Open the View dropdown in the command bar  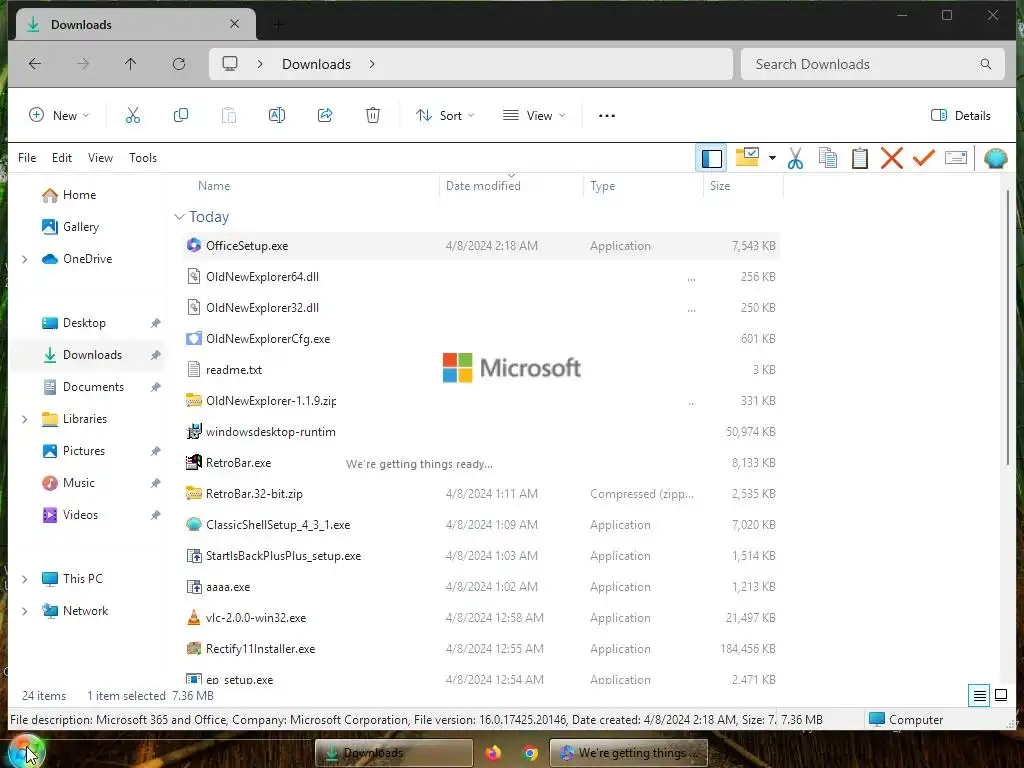[x=534, y=116]
